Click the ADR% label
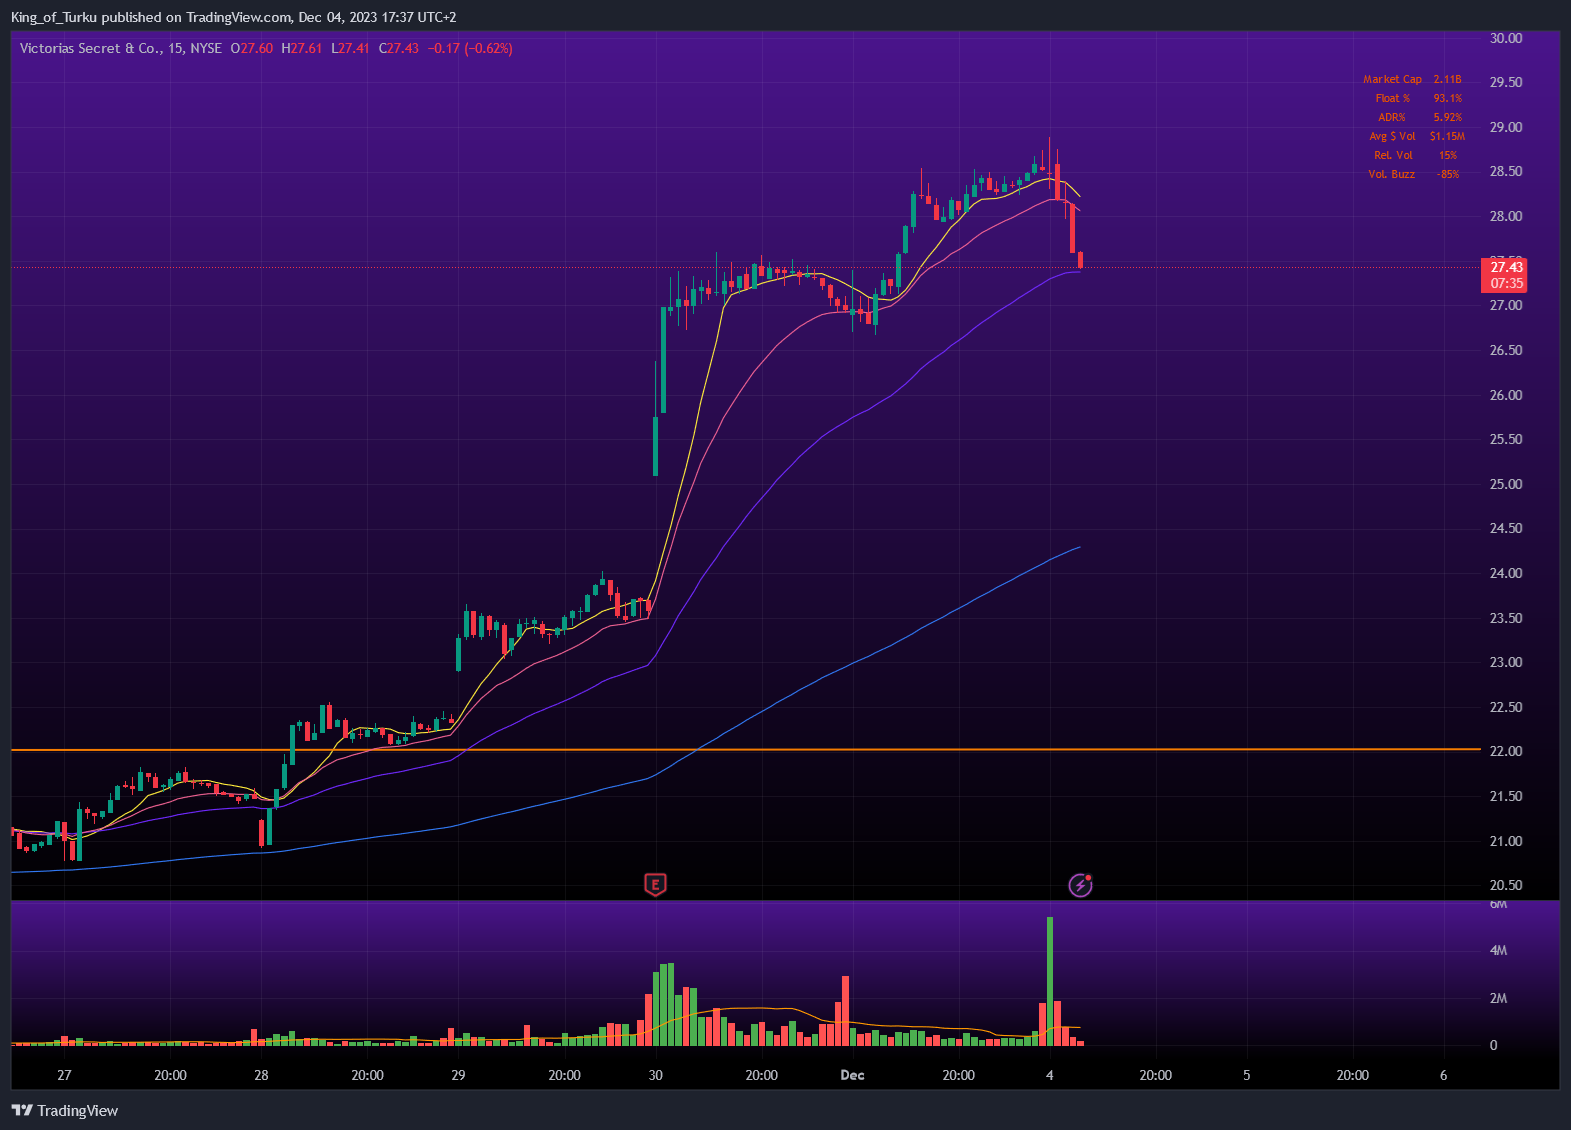Screen dimensions: 1571x1130 [1392, 117]
